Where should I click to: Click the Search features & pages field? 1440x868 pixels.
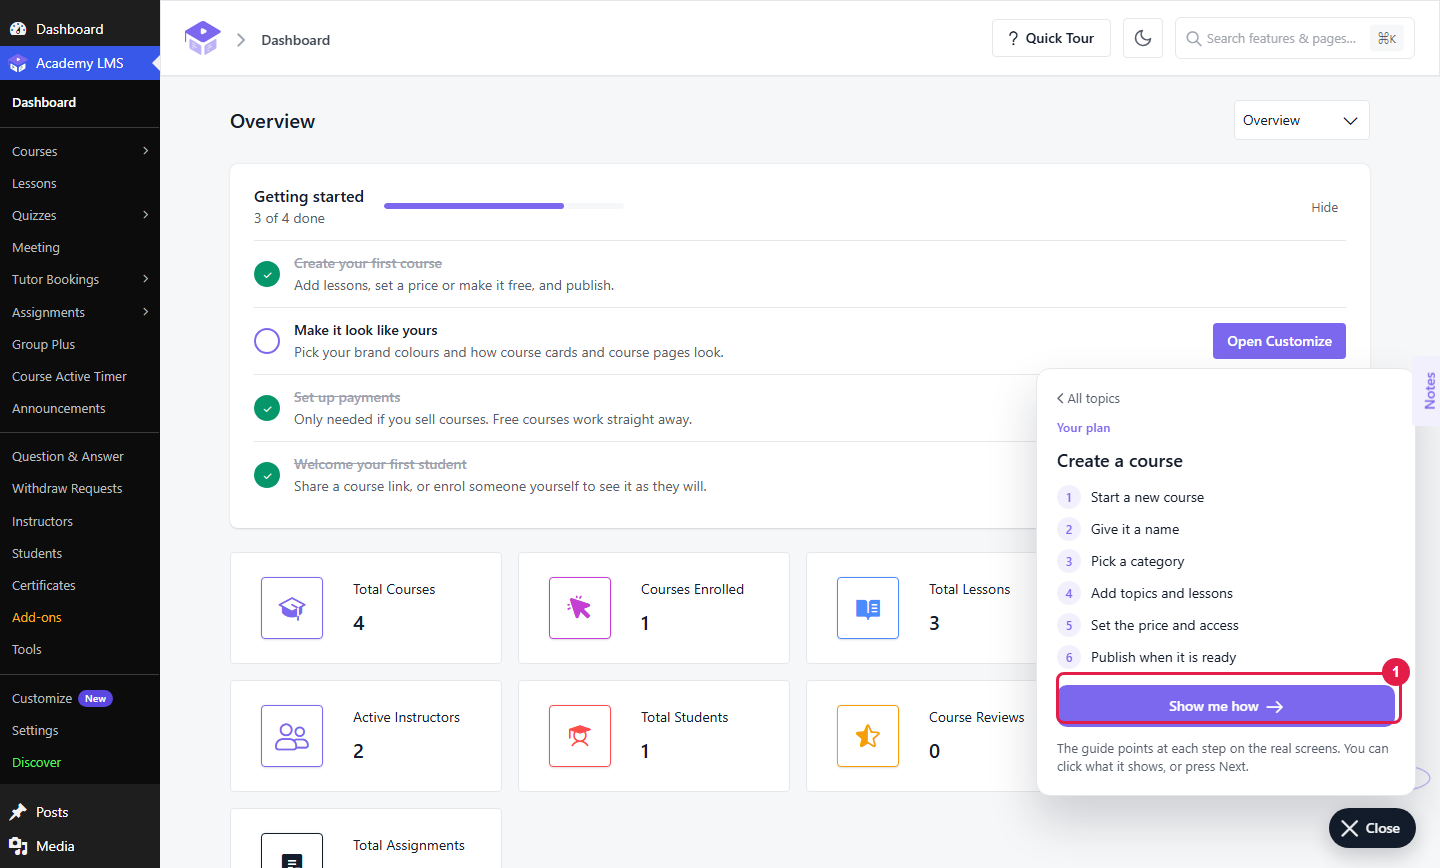click(1295, 38)
